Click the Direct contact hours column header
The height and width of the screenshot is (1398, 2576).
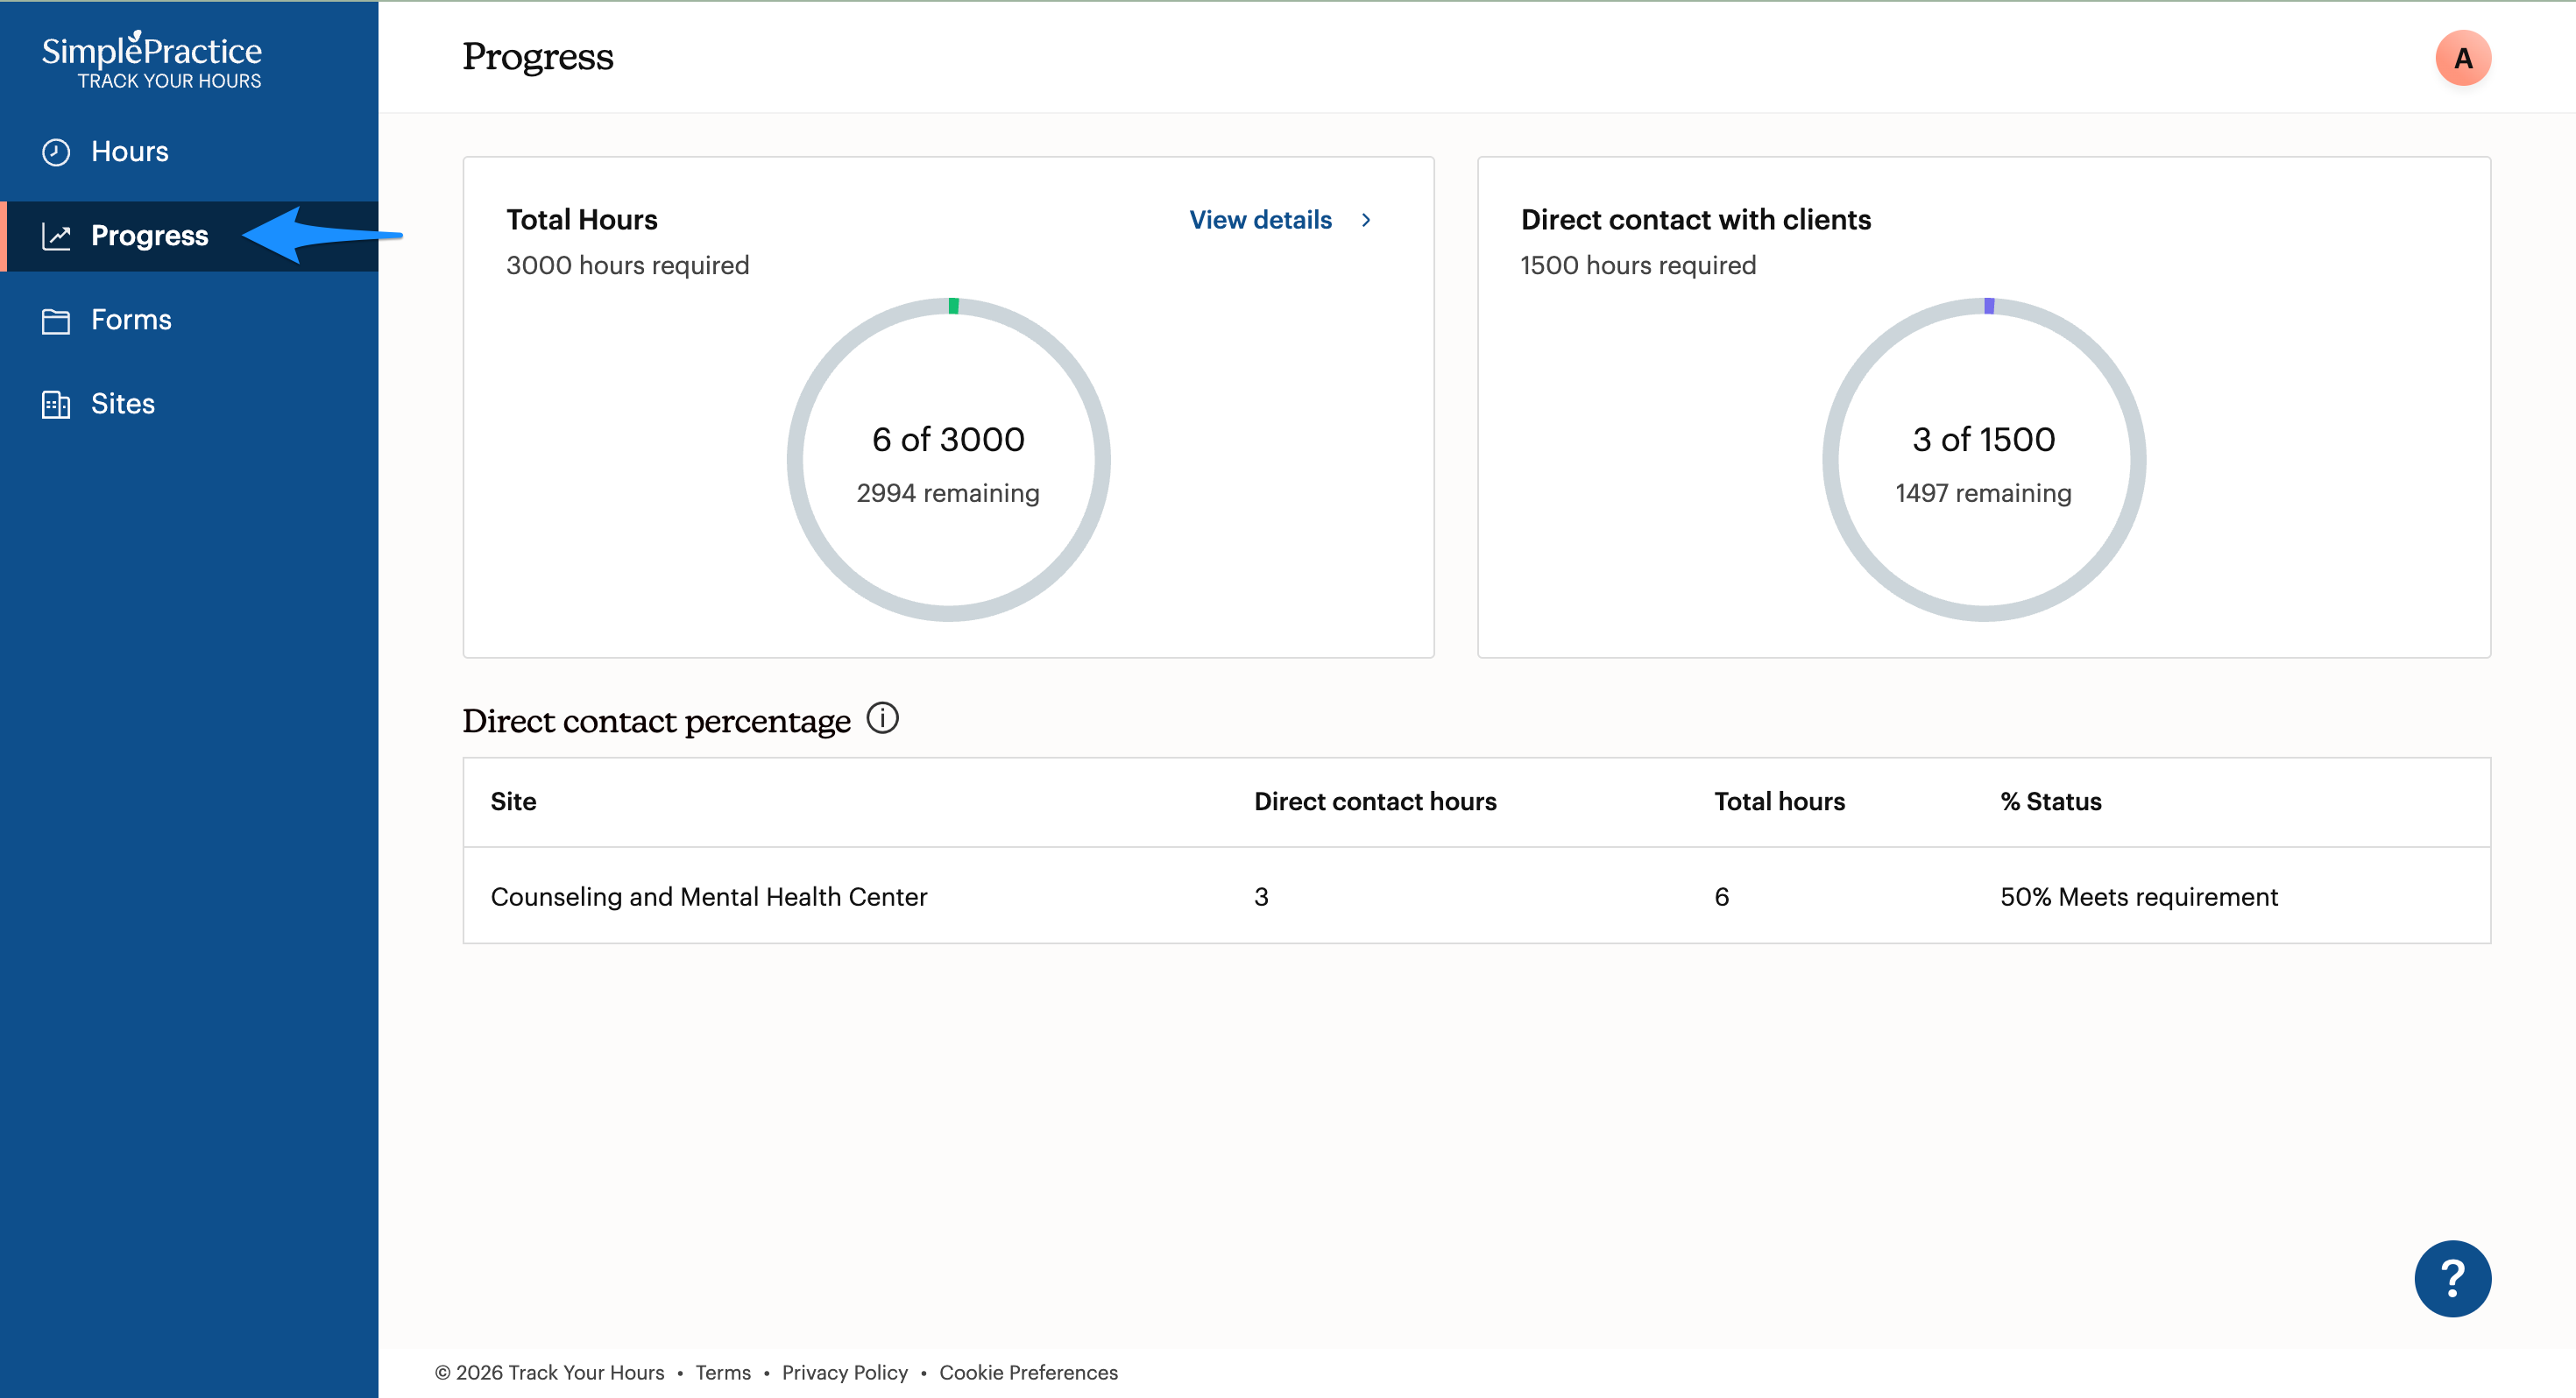pyautogui.click(x=1375, y=801)
